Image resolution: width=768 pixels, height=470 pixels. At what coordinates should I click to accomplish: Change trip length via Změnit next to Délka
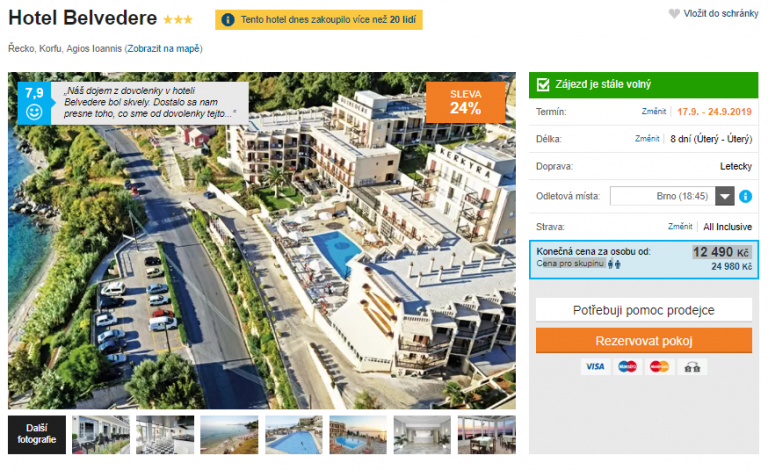[x=647, y=139]
